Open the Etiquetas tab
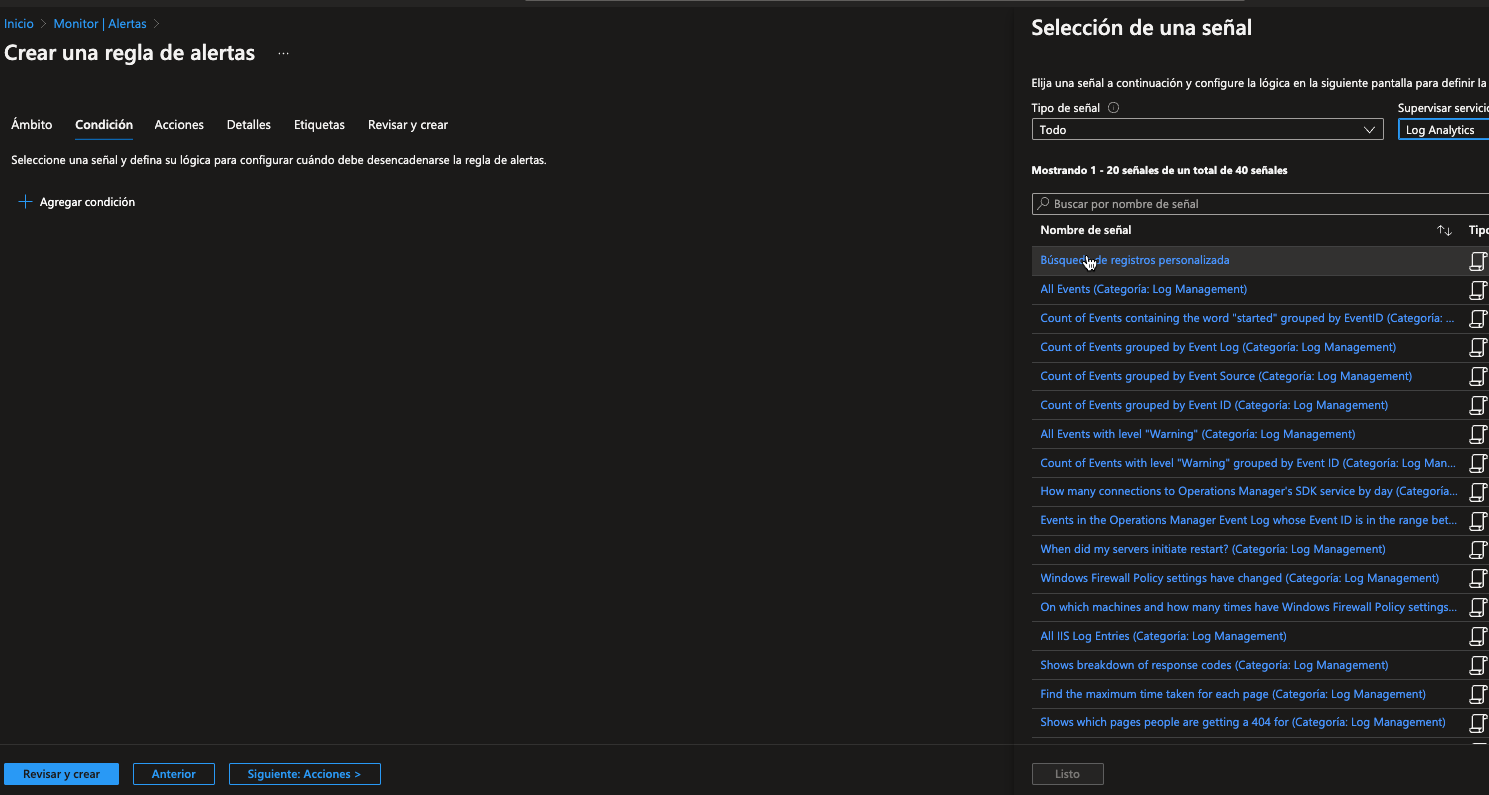 tap(319, 125)
